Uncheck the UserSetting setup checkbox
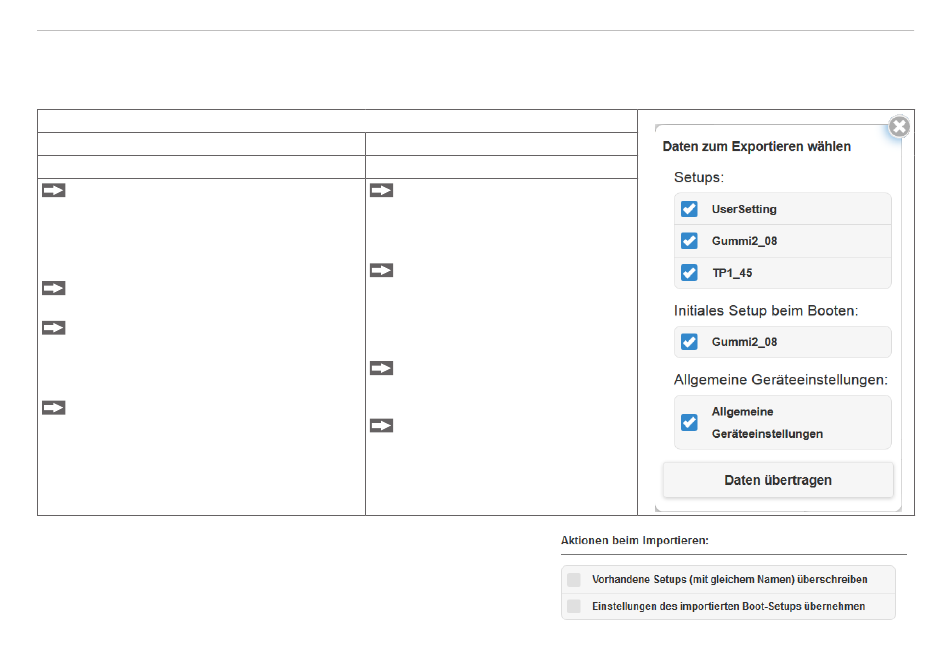Image resolution: width=950 pixels, height=665 pixels. (x=689, y=209)
